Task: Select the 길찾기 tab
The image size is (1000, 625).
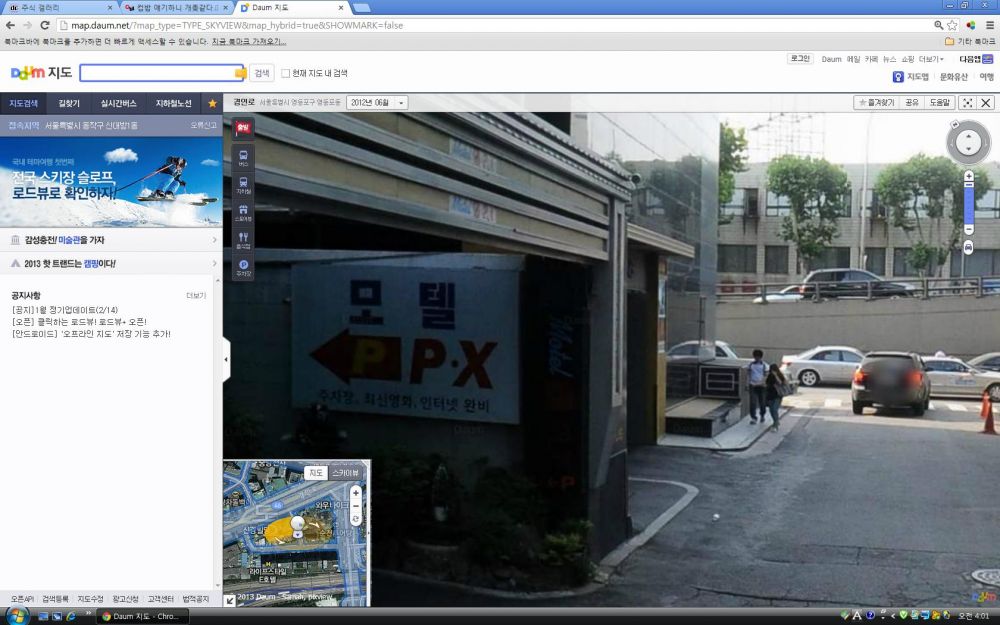Action: point(70,103)
